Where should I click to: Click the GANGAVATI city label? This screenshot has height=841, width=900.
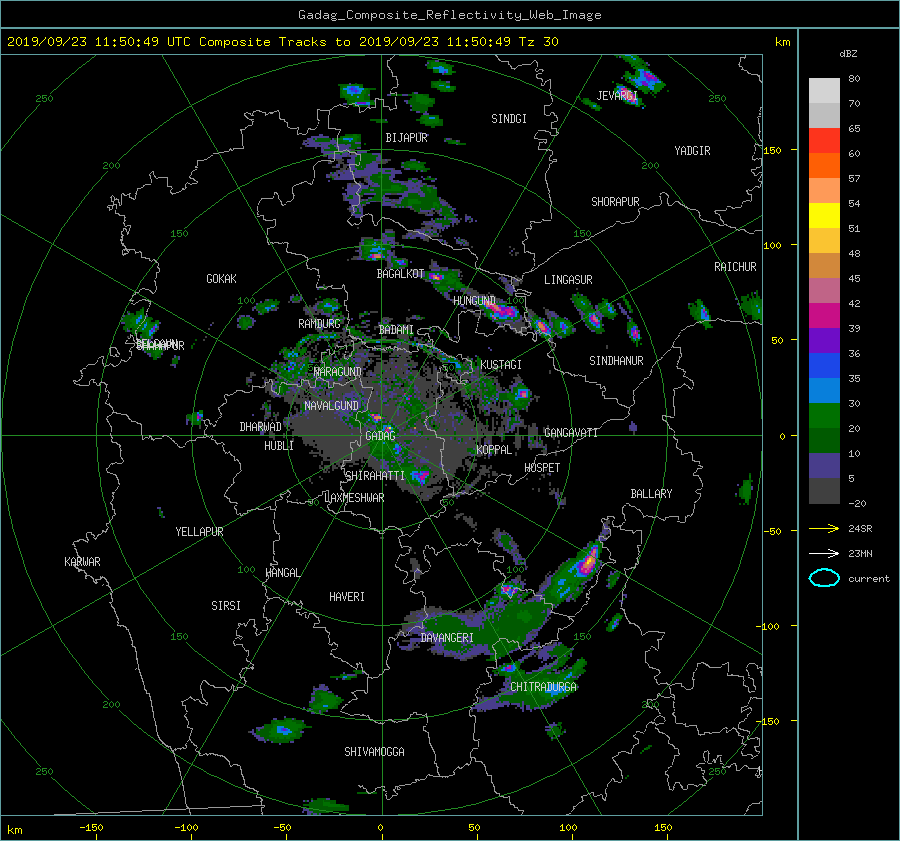click(x=571, y=433)
